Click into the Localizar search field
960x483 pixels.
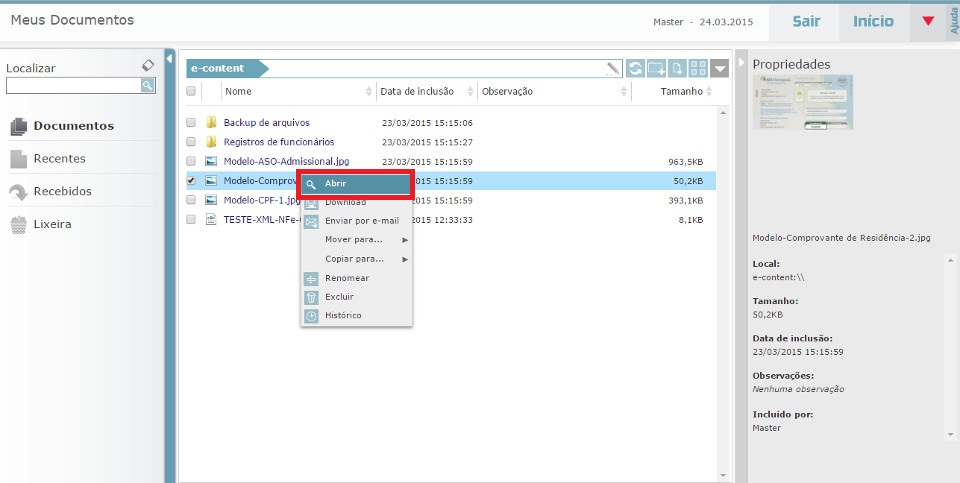point(72,86)
